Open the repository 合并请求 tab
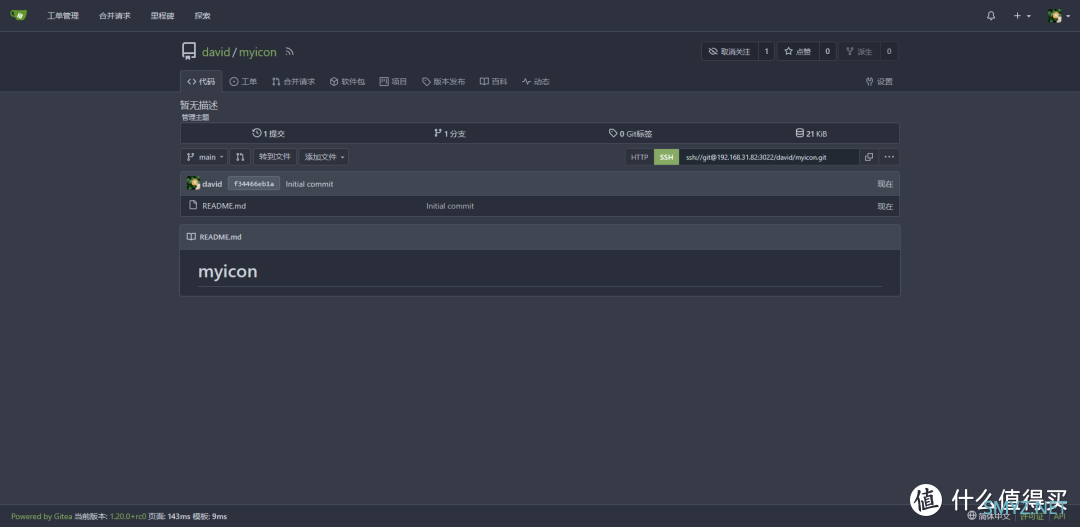The height and width of the screenshot is (527, 1080). (293, 81)
